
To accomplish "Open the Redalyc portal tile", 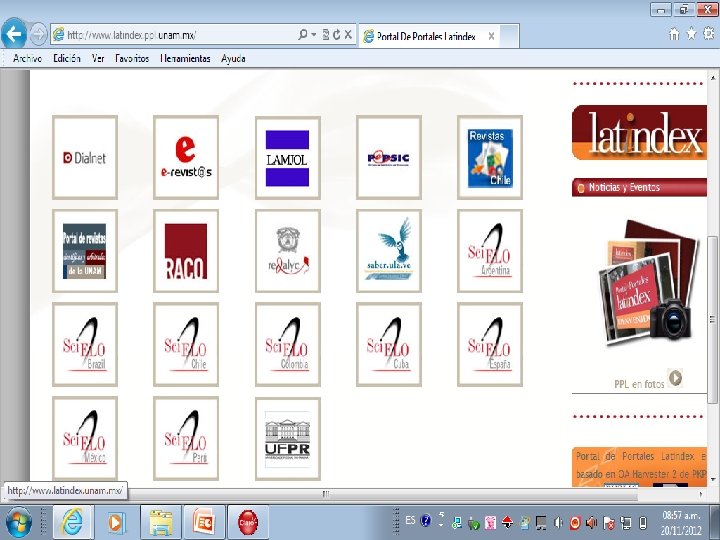I will [288, 251].
